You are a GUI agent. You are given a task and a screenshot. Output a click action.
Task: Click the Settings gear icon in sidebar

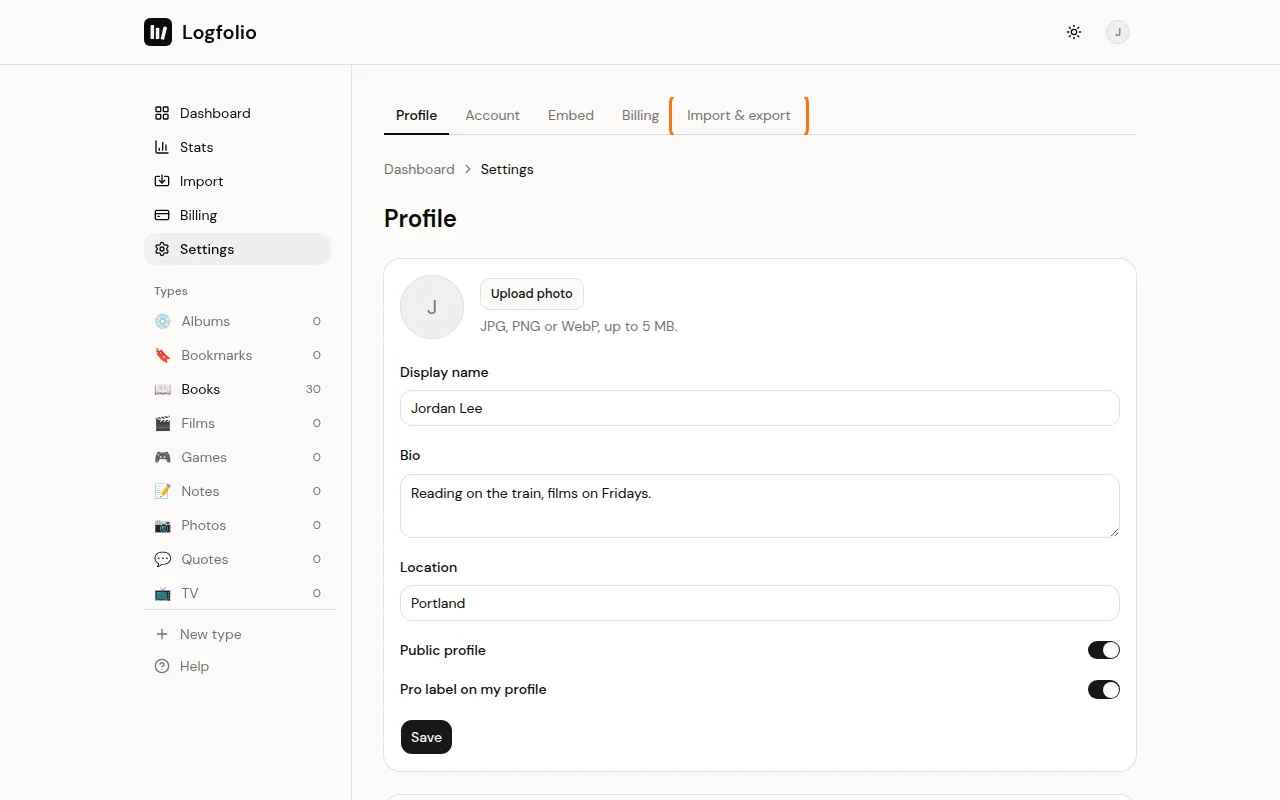click(x=162, y=249)
